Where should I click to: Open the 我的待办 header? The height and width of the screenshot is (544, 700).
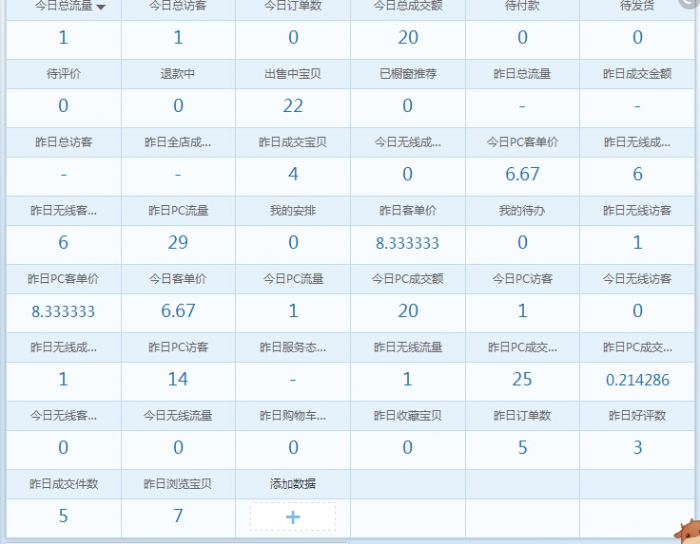point(522,211)
